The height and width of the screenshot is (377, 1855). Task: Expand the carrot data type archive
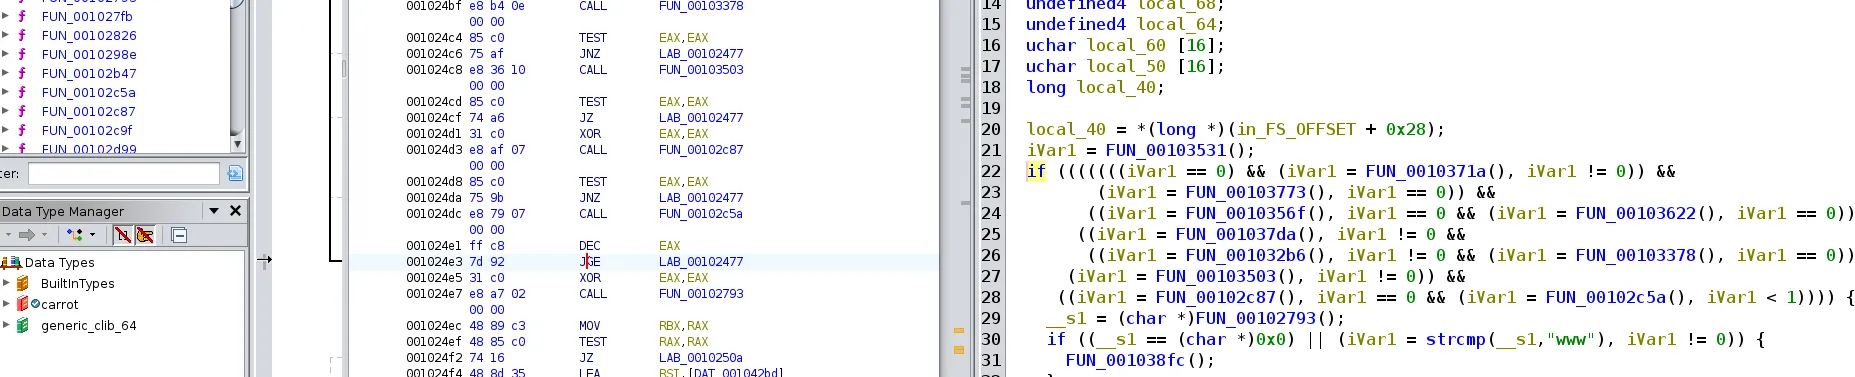click(6, 304)
